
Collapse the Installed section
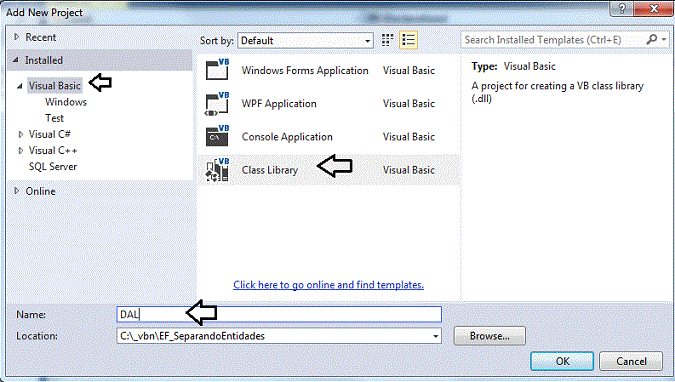16,60
